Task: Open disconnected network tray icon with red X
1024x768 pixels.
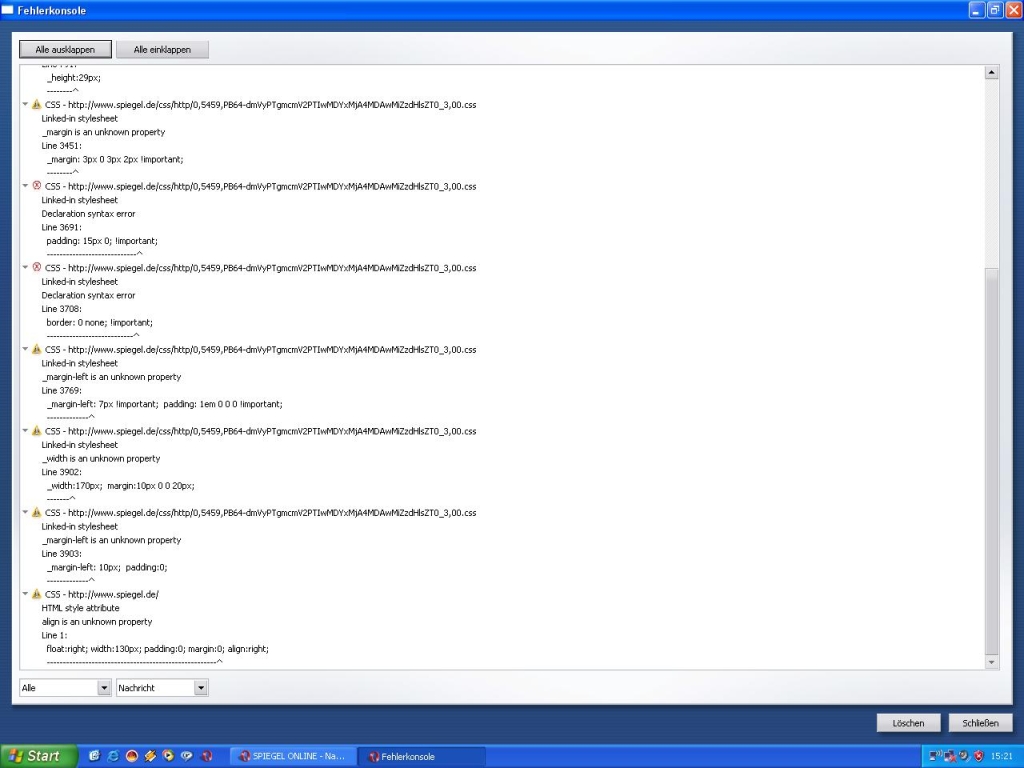Action: click(950, 756)
